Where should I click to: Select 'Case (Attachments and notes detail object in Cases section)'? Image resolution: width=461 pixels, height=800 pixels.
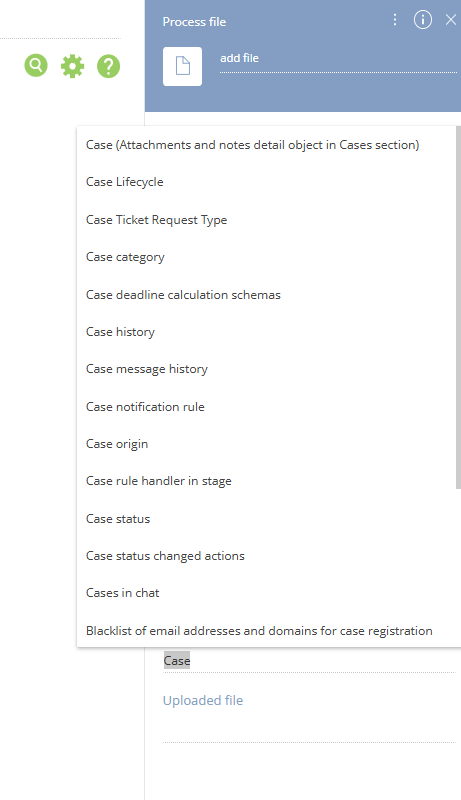[x=266, y=145]
